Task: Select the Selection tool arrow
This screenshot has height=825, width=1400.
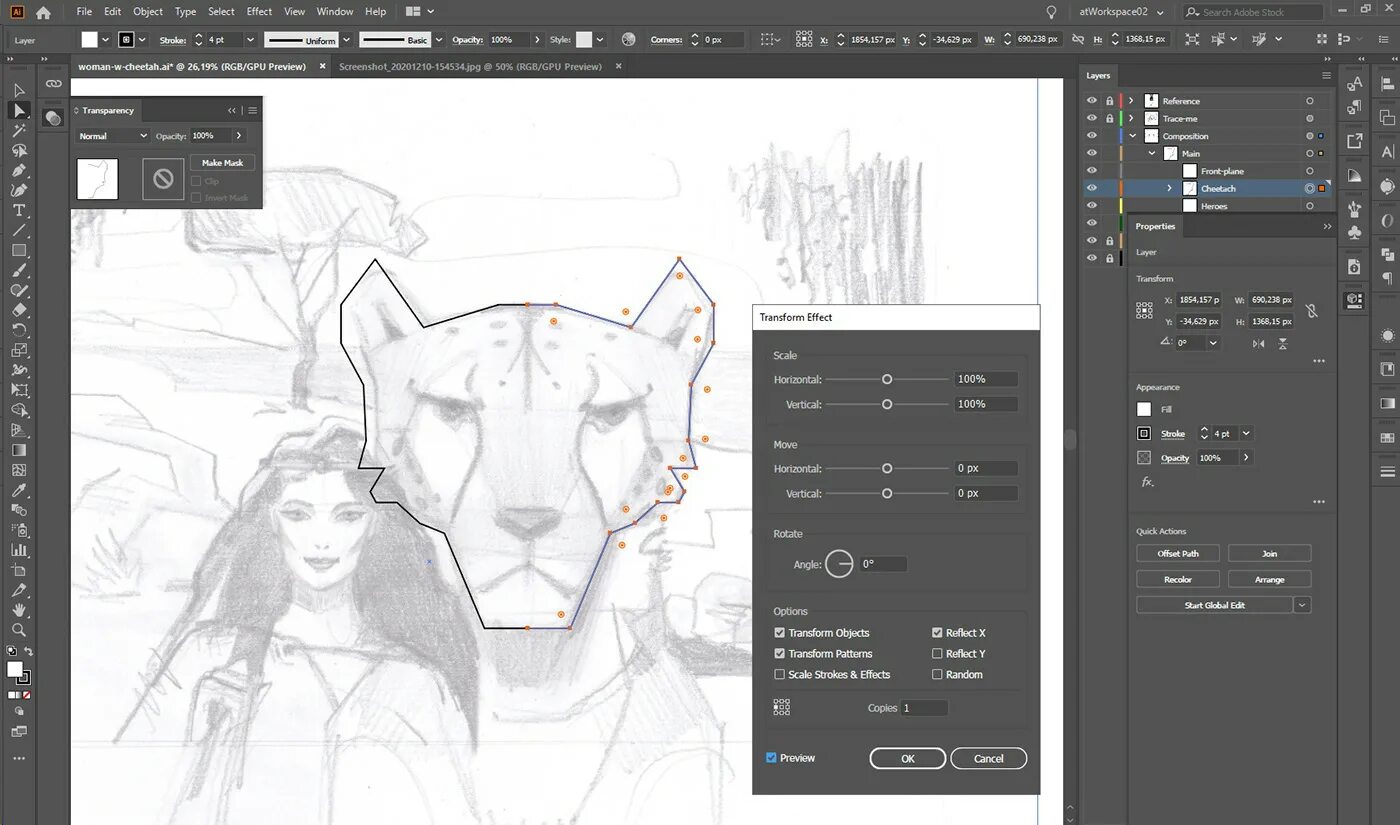Action: 19,91
